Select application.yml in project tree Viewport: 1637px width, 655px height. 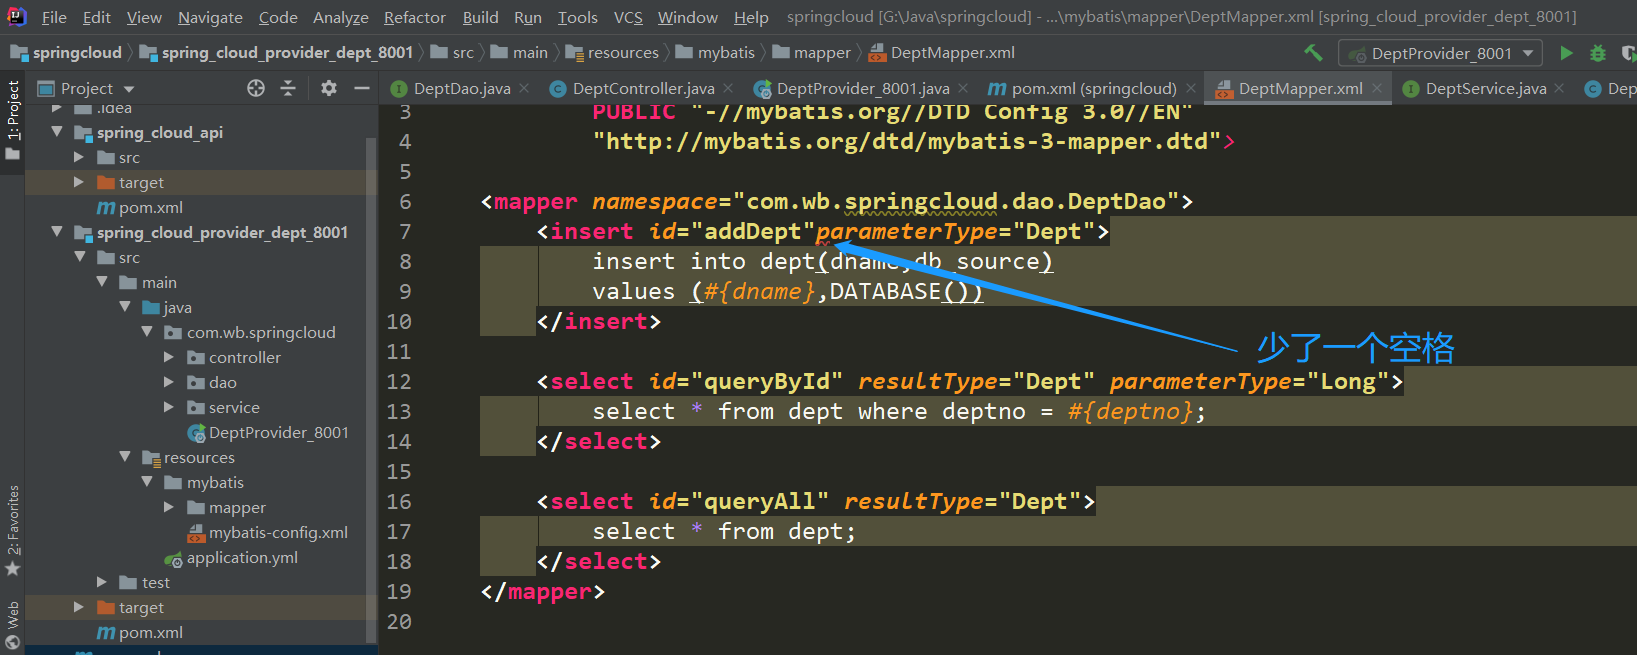[231, 557]
